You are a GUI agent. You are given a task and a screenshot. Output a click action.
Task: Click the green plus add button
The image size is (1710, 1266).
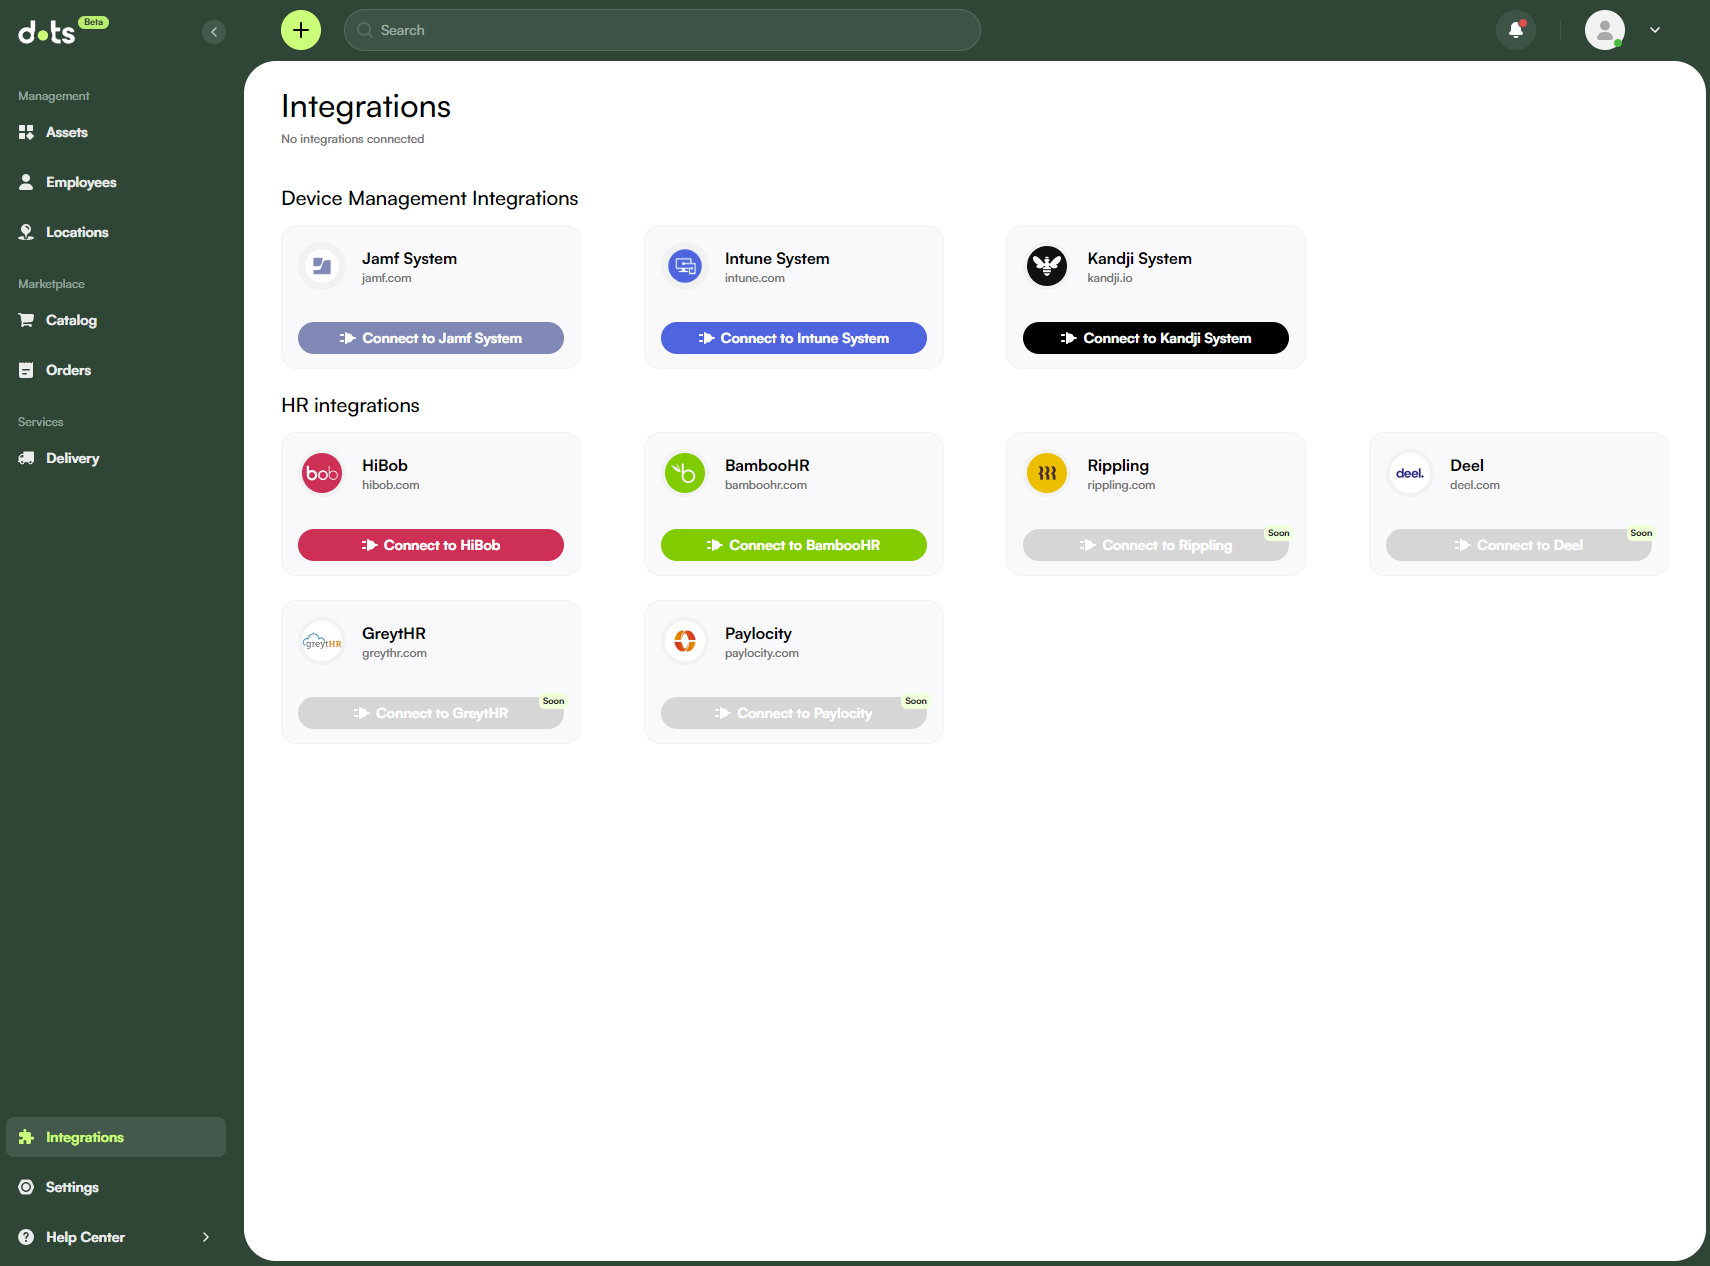tap(301, 30)
